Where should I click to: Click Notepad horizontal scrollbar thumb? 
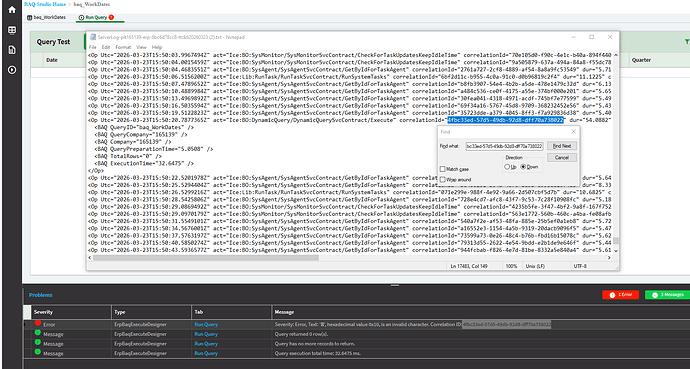coord(206,258)
